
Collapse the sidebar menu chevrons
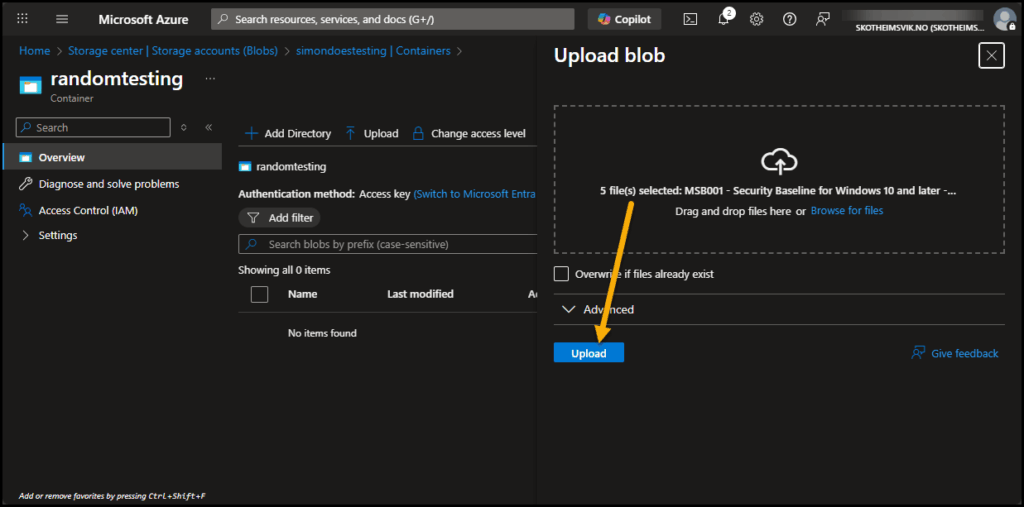coord(209,127)
